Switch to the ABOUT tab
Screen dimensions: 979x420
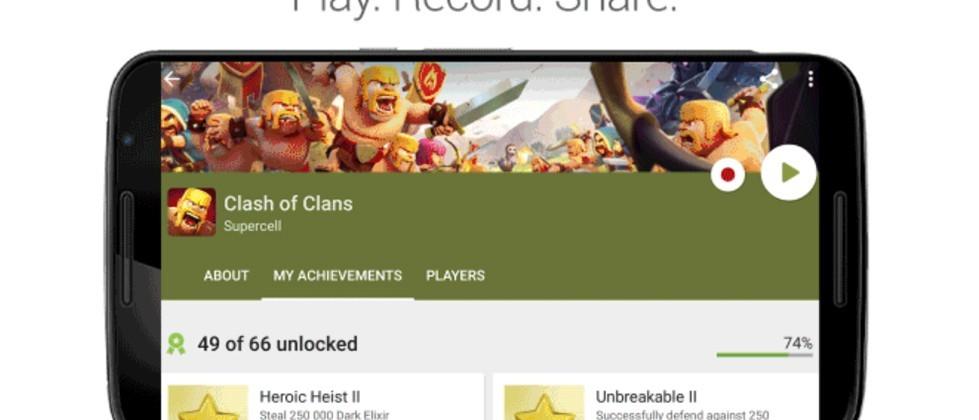(x=226, y=275)
